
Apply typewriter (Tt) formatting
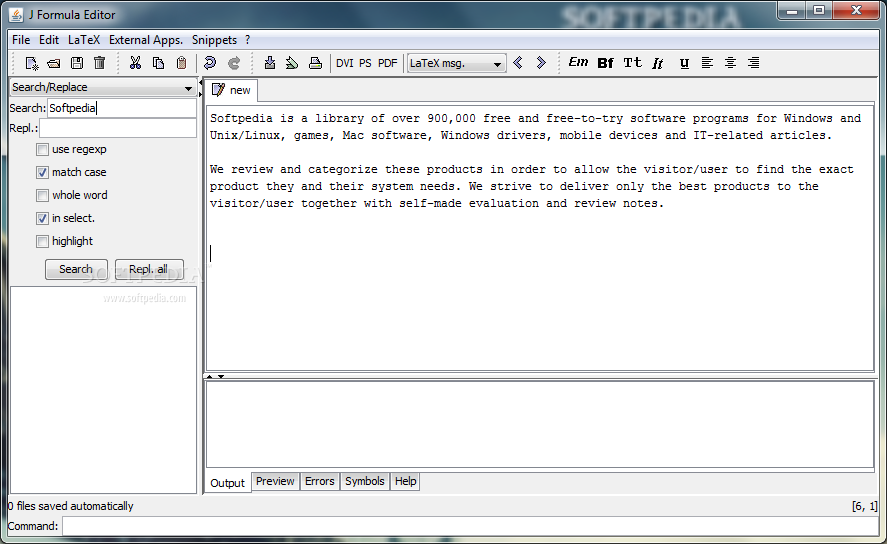click(x=632, y=63)
